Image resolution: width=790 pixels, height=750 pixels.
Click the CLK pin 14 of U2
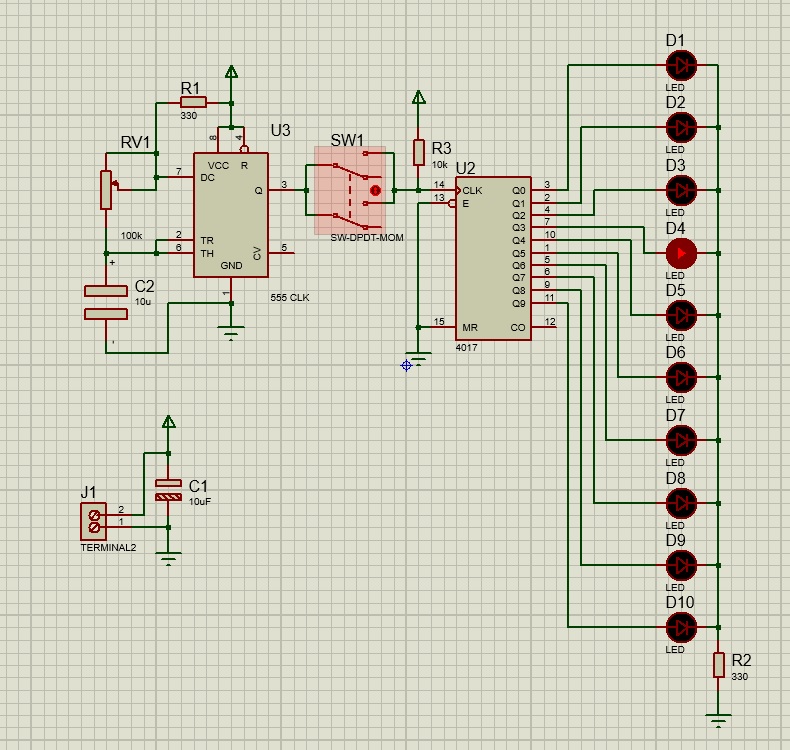(443, 190)
